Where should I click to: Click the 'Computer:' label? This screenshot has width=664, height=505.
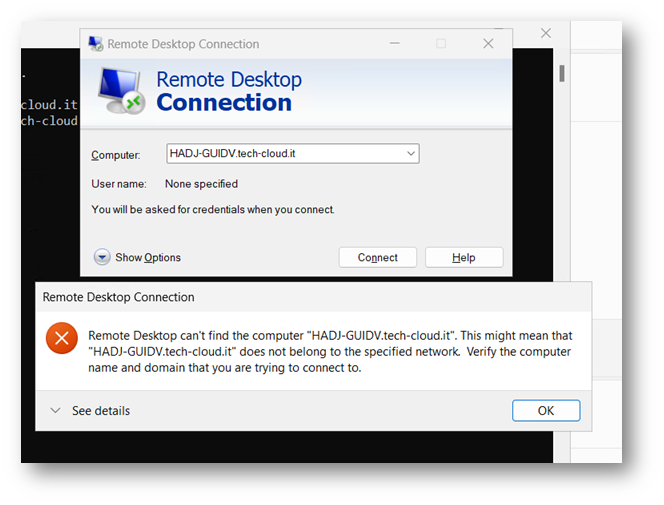(116, 155)
